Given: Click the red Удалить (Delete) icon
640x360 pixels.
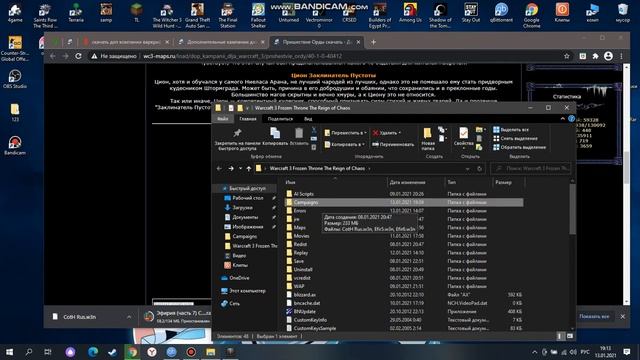Looking at the screenshot, I should tap(376, 133).
